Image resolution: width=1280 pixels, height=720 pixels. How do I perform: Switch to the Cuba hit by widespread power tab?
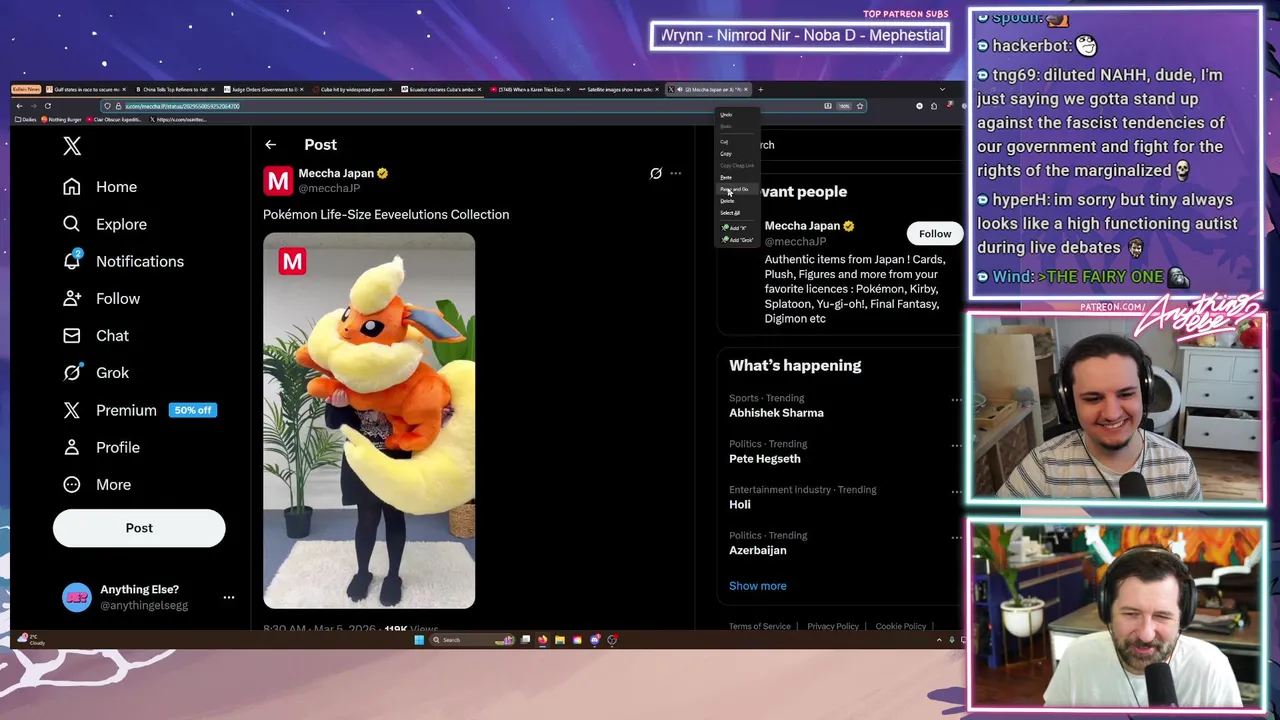pos(351,89)
